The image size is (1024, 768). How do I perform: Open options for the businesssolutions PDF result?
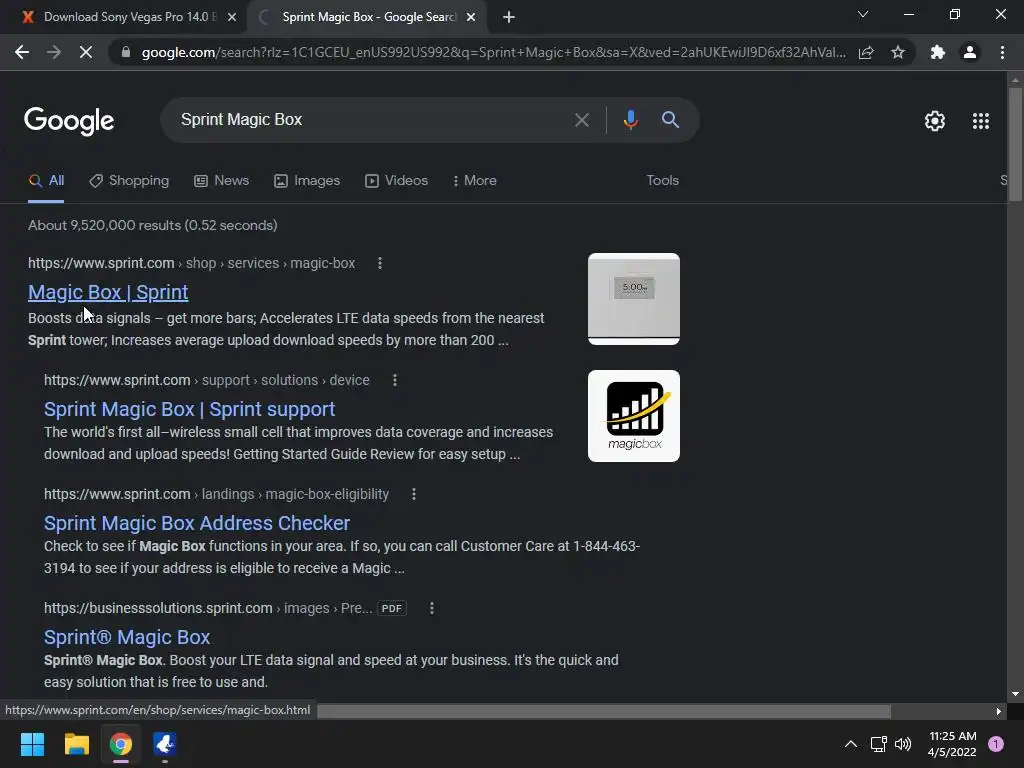click(x=432, y=608)
